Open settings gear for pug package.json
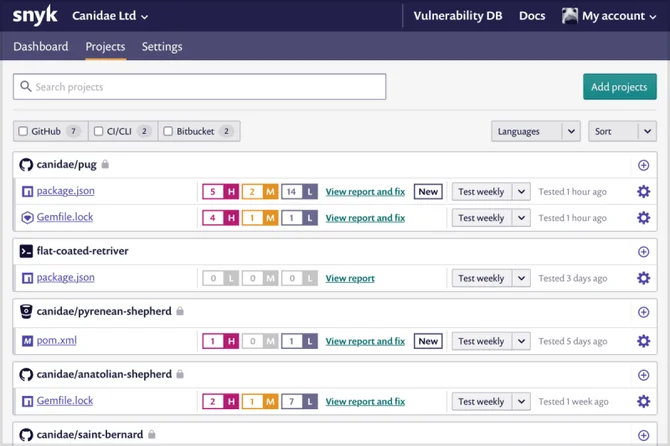The height and width of the screenshot is (446, 670). pyautogui.click(x=644, y=192)
